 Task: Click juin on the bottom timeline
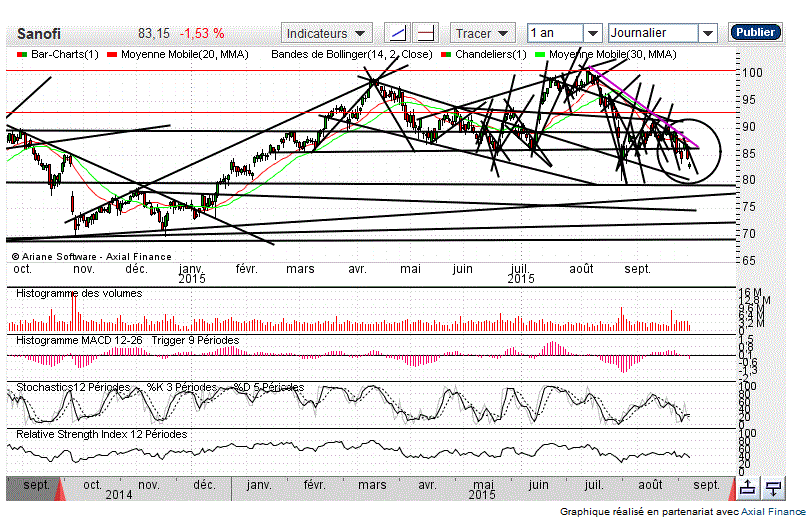click(x=539, y=485)
